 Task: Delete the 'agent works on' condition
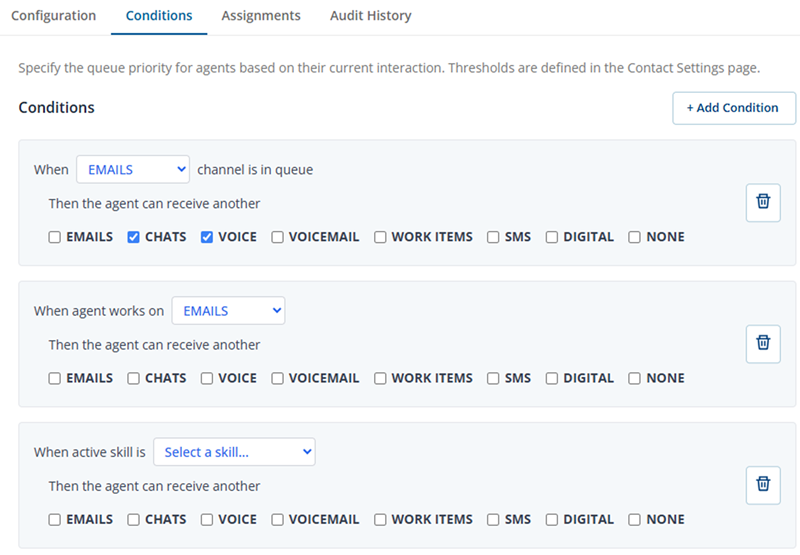click(x=763, y=343)
